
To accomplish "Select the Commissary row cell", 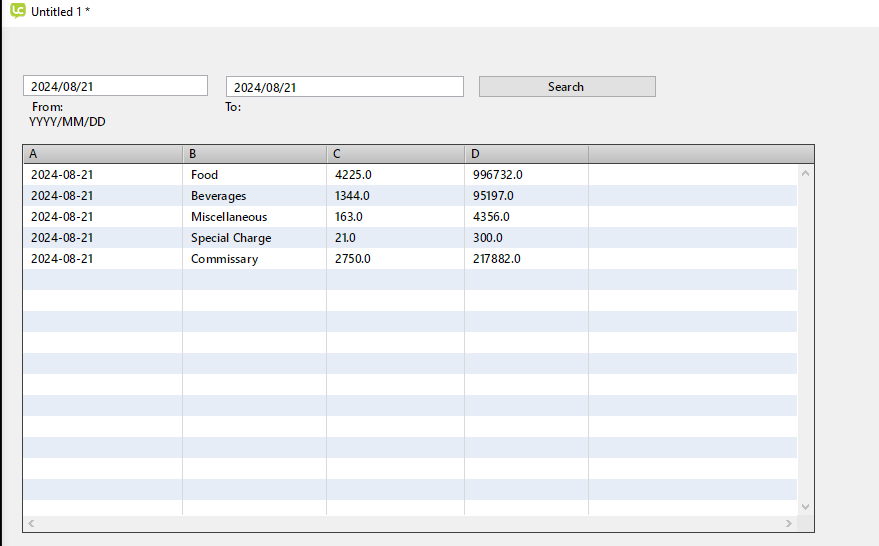I will pyautogui.click(x=224, y=259).
